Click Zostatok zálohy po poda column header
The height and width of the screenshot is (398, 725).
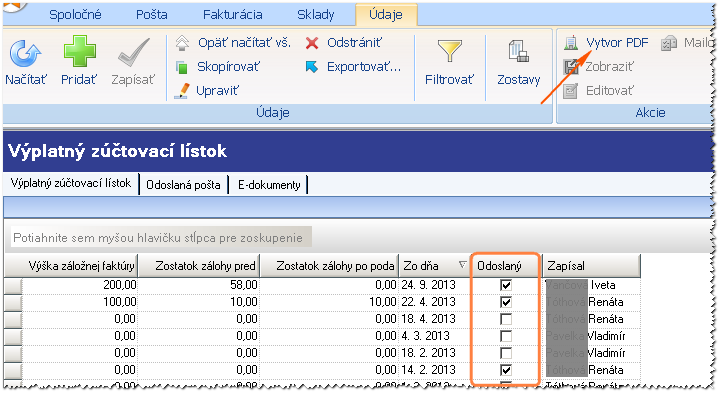click(x=330, y=266)
